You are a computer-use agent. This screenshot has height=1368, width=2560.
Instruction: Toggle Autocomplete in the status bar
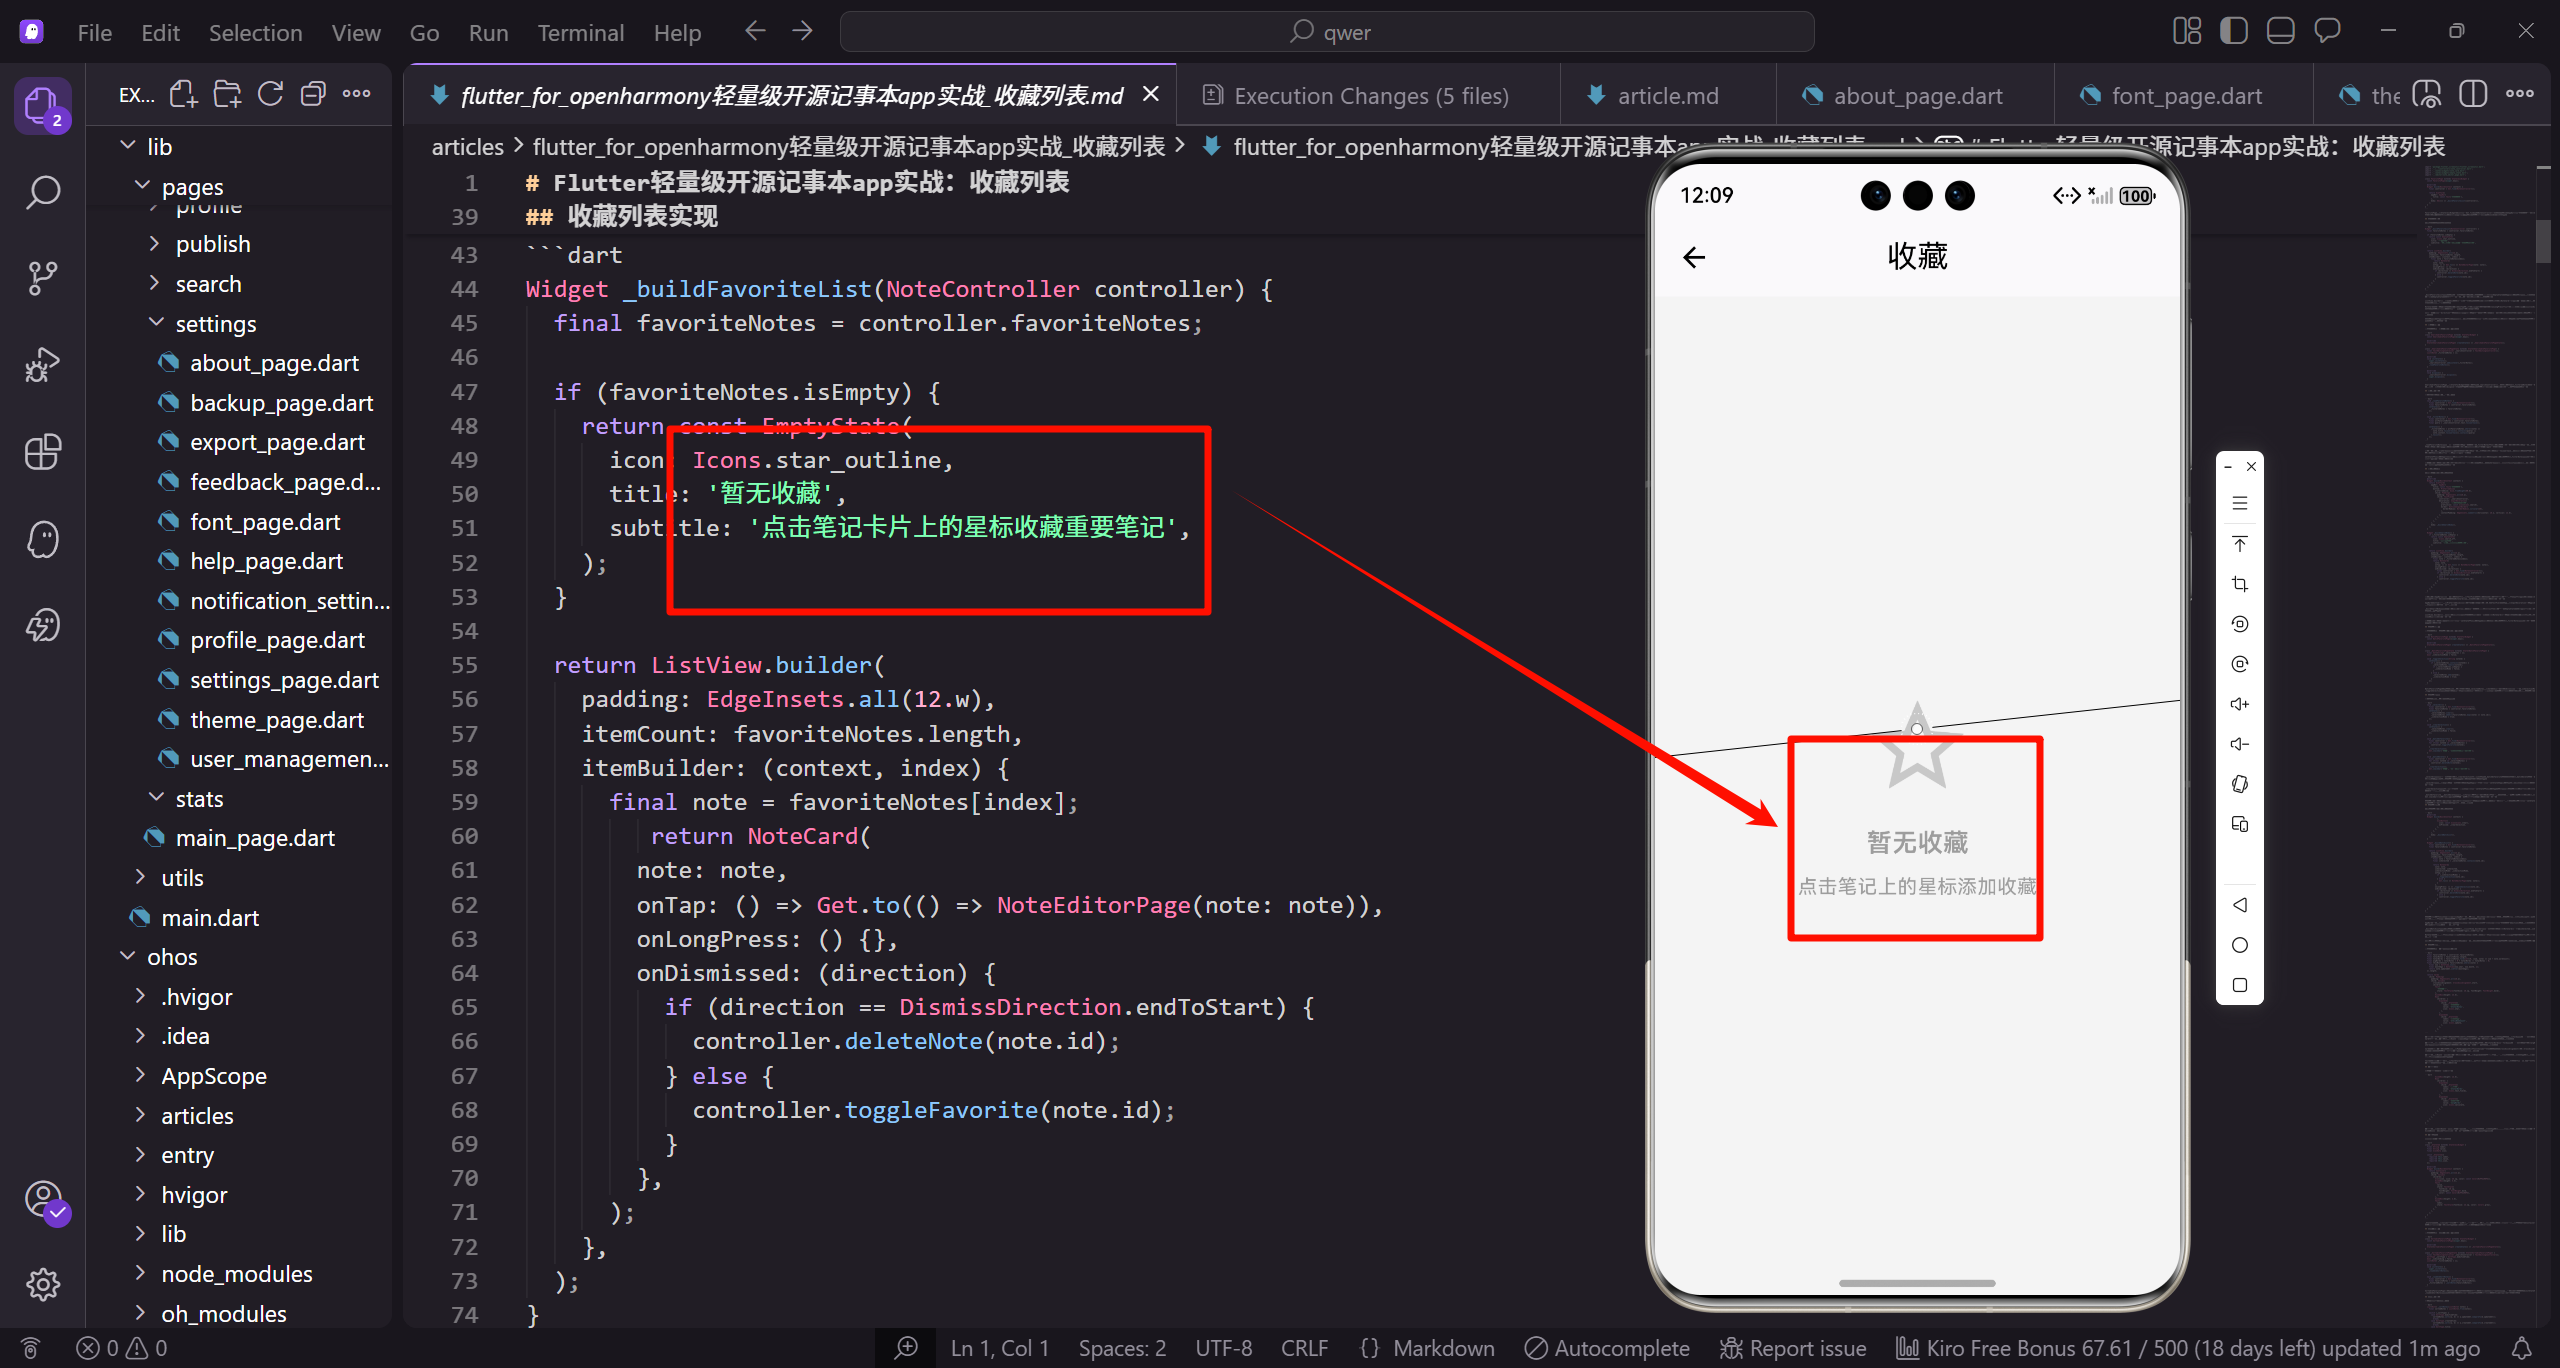point(1607,1348)
